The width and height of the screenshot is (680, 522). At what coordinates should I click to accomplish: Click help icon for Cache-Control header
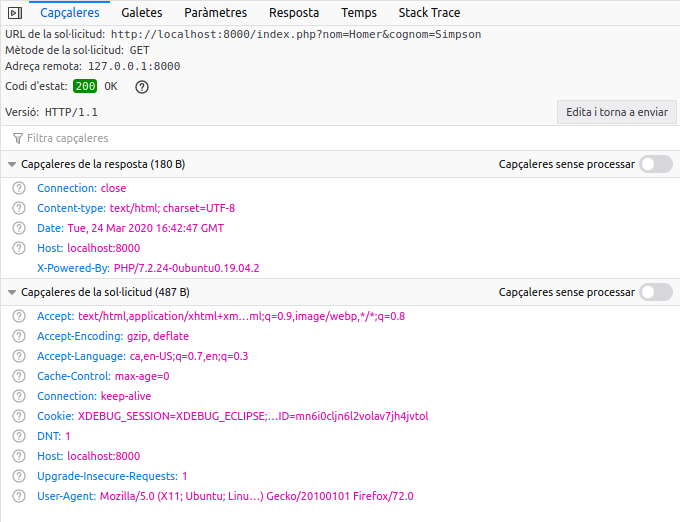pos(19,376)
